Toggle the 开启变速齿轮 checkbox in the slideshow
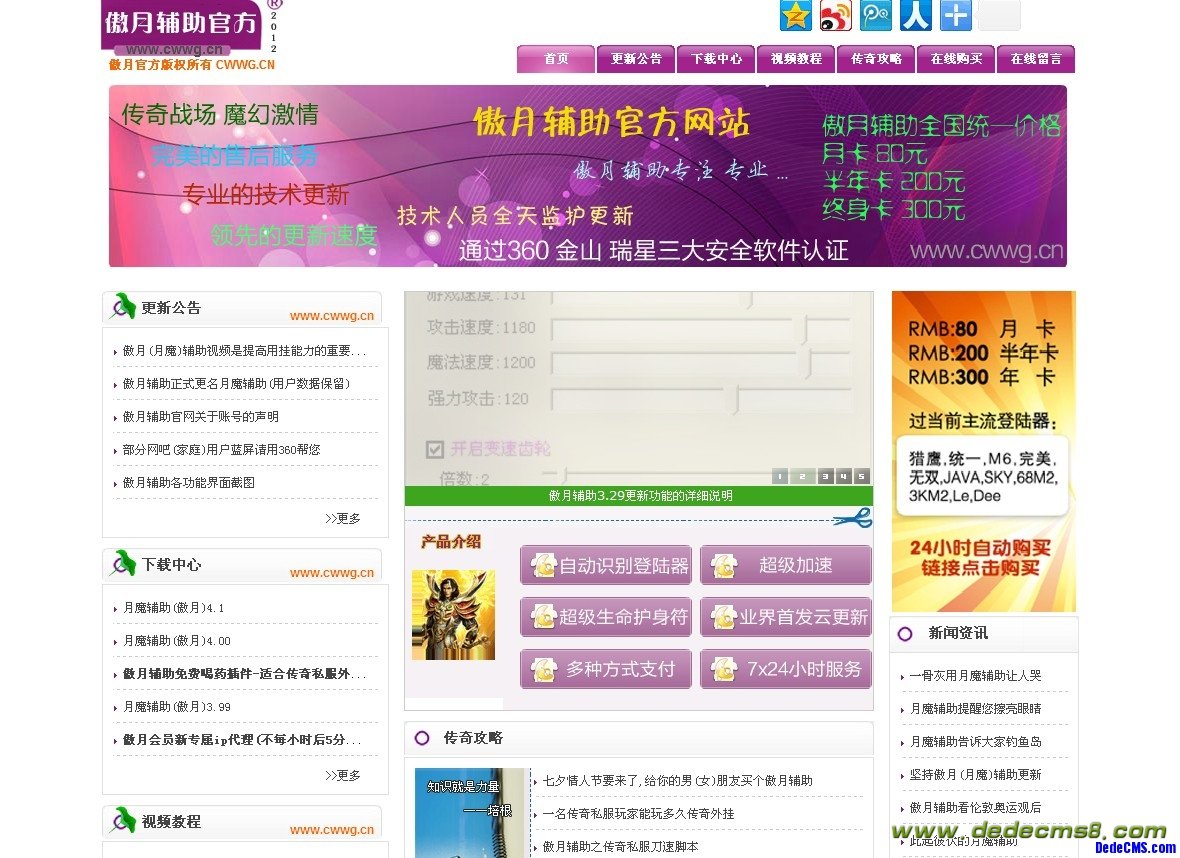 point(435,449)
